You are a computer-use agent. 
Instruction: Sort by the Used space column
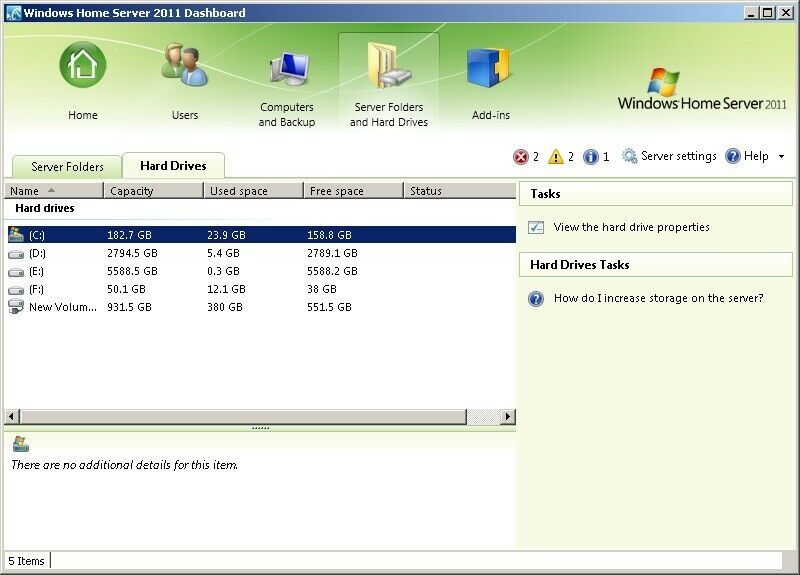click(253, 191)
